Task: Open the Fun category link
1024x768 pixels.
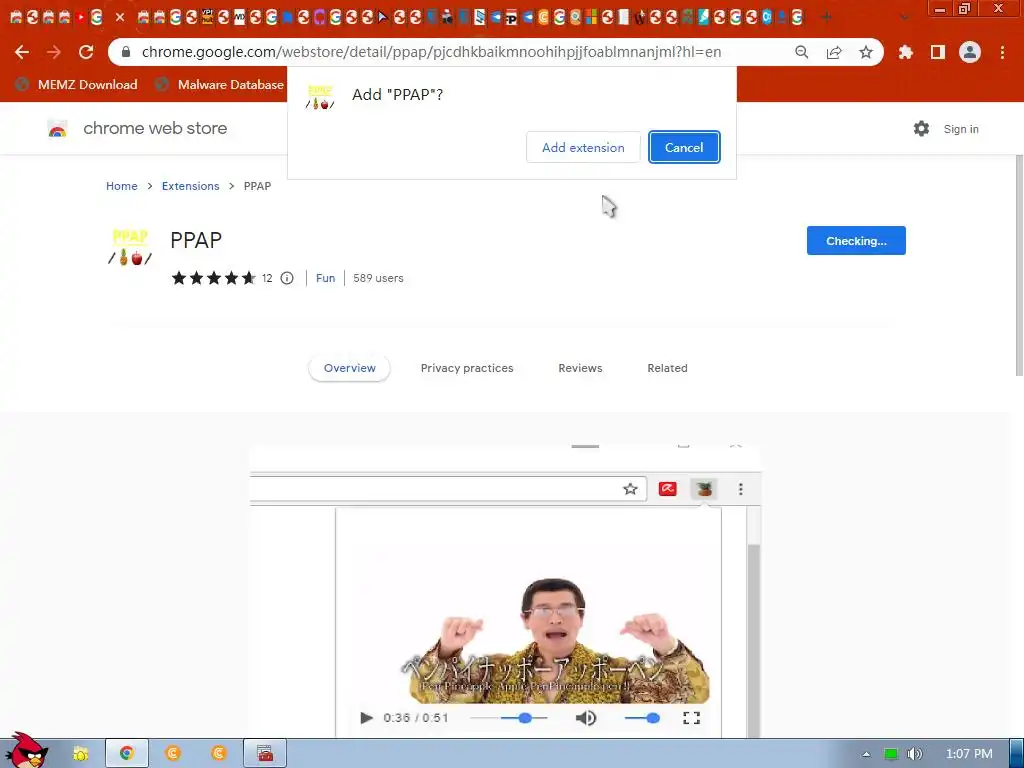Action: [x=325, y=278]
